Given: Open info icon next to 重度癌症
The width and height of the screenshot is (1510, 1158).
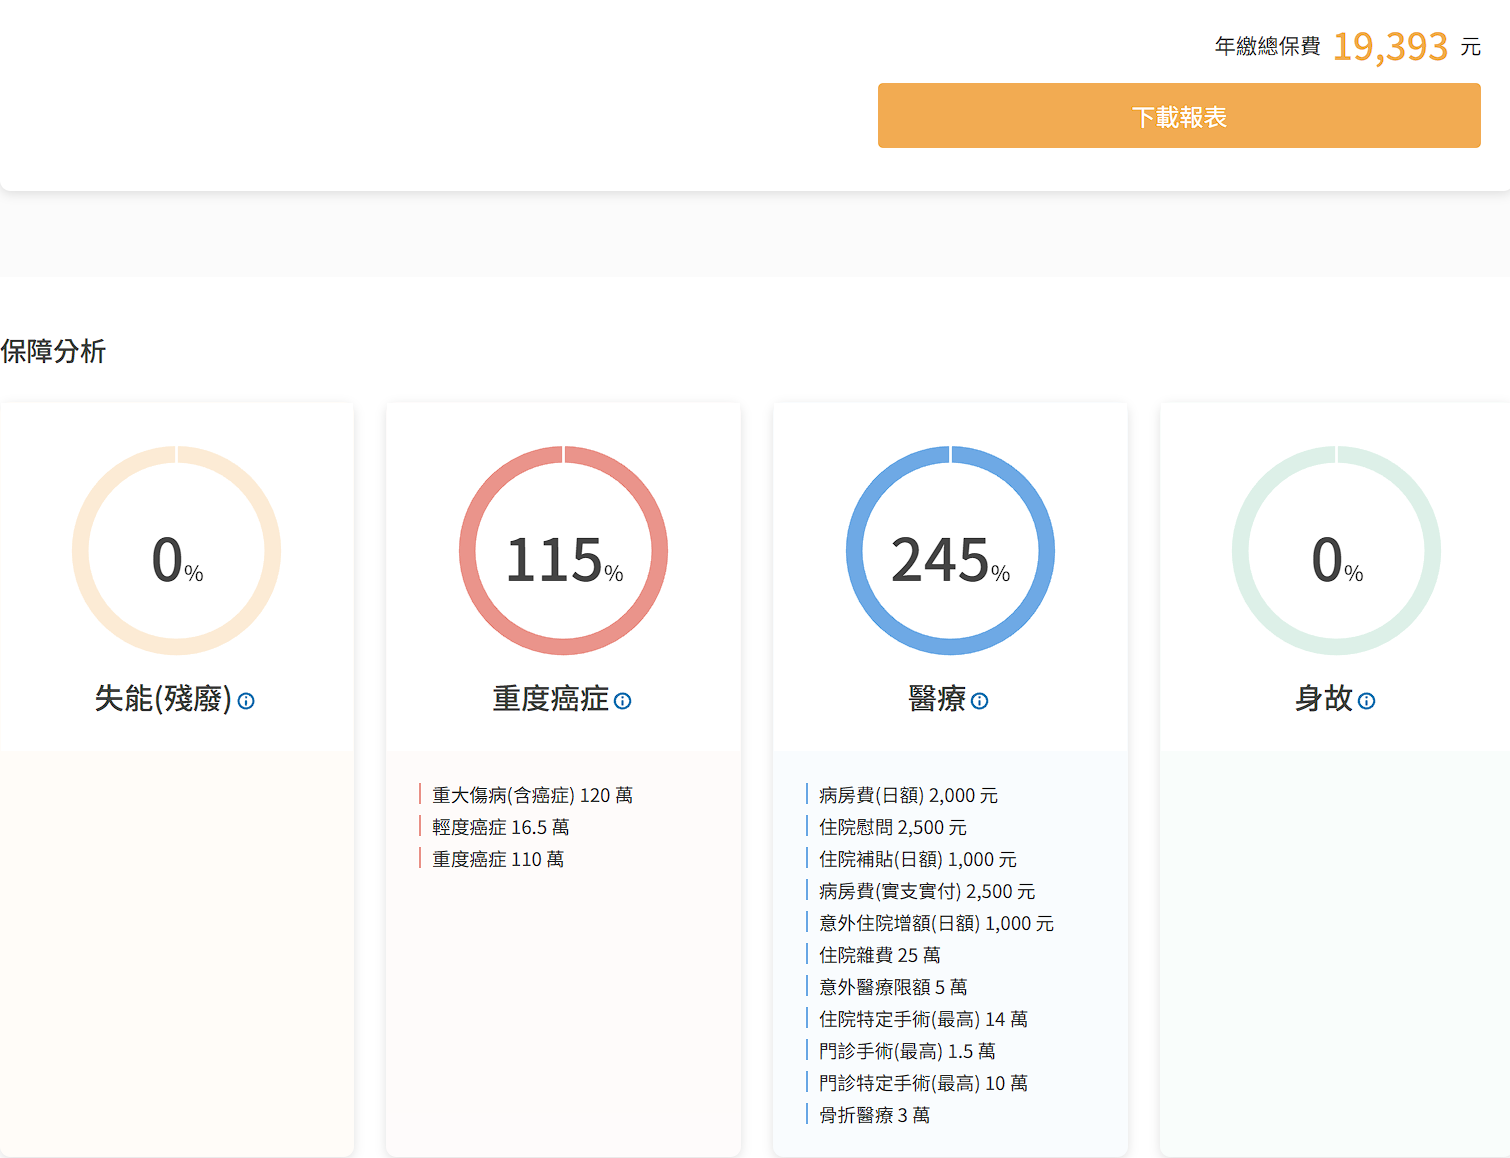Looking at the screenshot, I should point(622,701).
